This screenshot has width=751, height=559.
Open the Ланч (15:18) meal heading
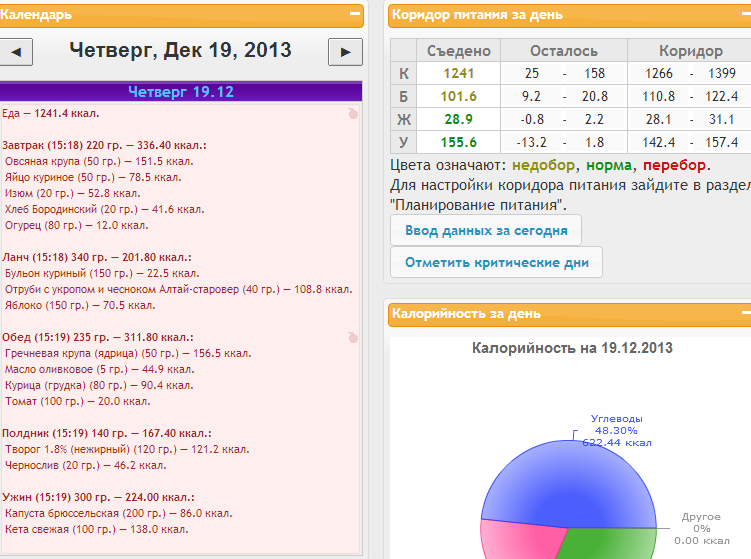tap(97, 257)
